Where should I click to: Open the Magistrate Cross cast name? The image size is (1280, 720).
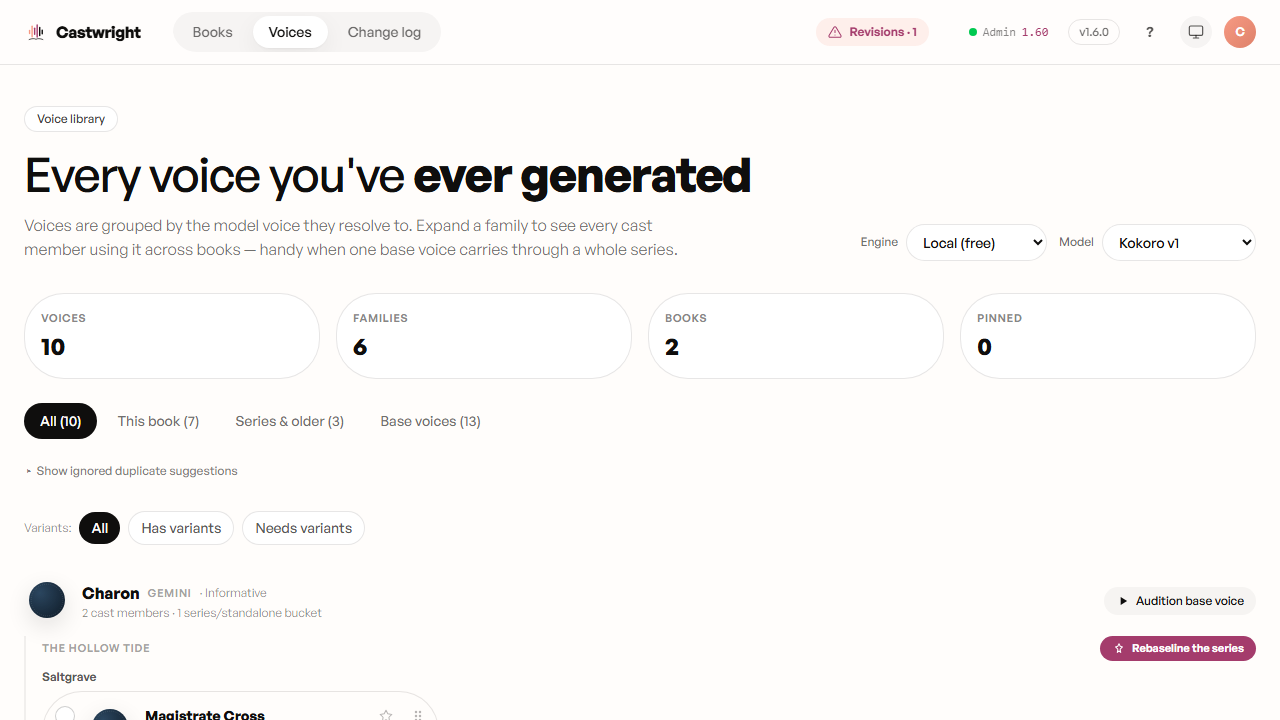click(x=205, y=714)
